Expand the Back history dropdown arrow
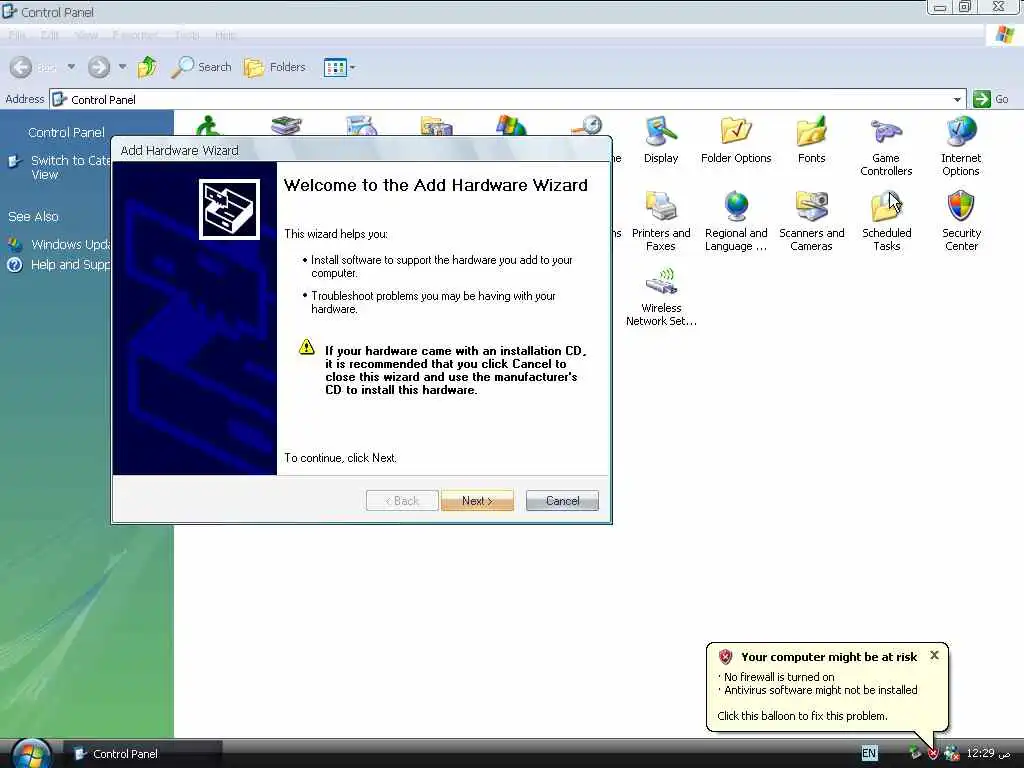1024x768 pixels. 71,67
